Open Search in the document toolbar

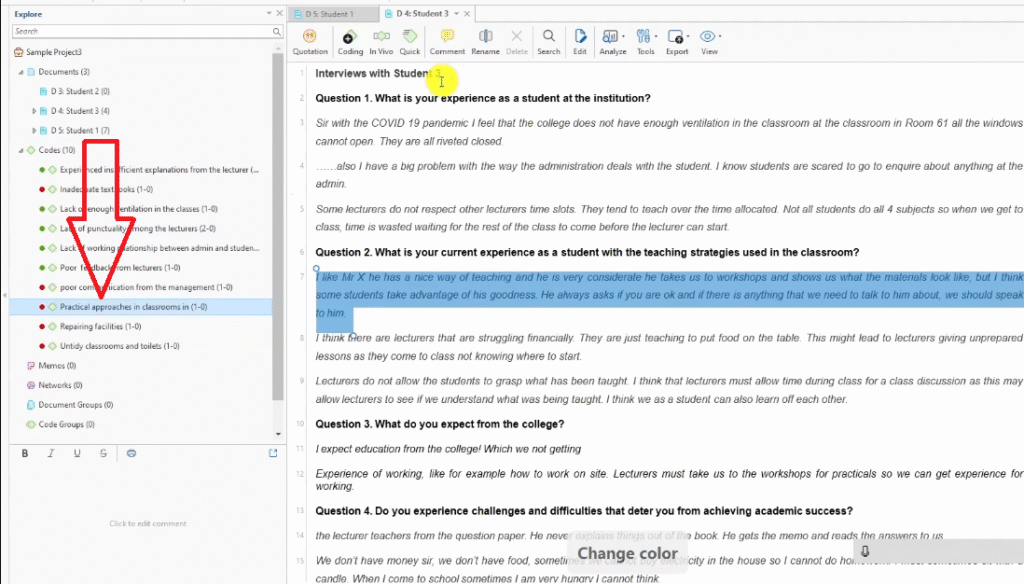tap(549, 41)
